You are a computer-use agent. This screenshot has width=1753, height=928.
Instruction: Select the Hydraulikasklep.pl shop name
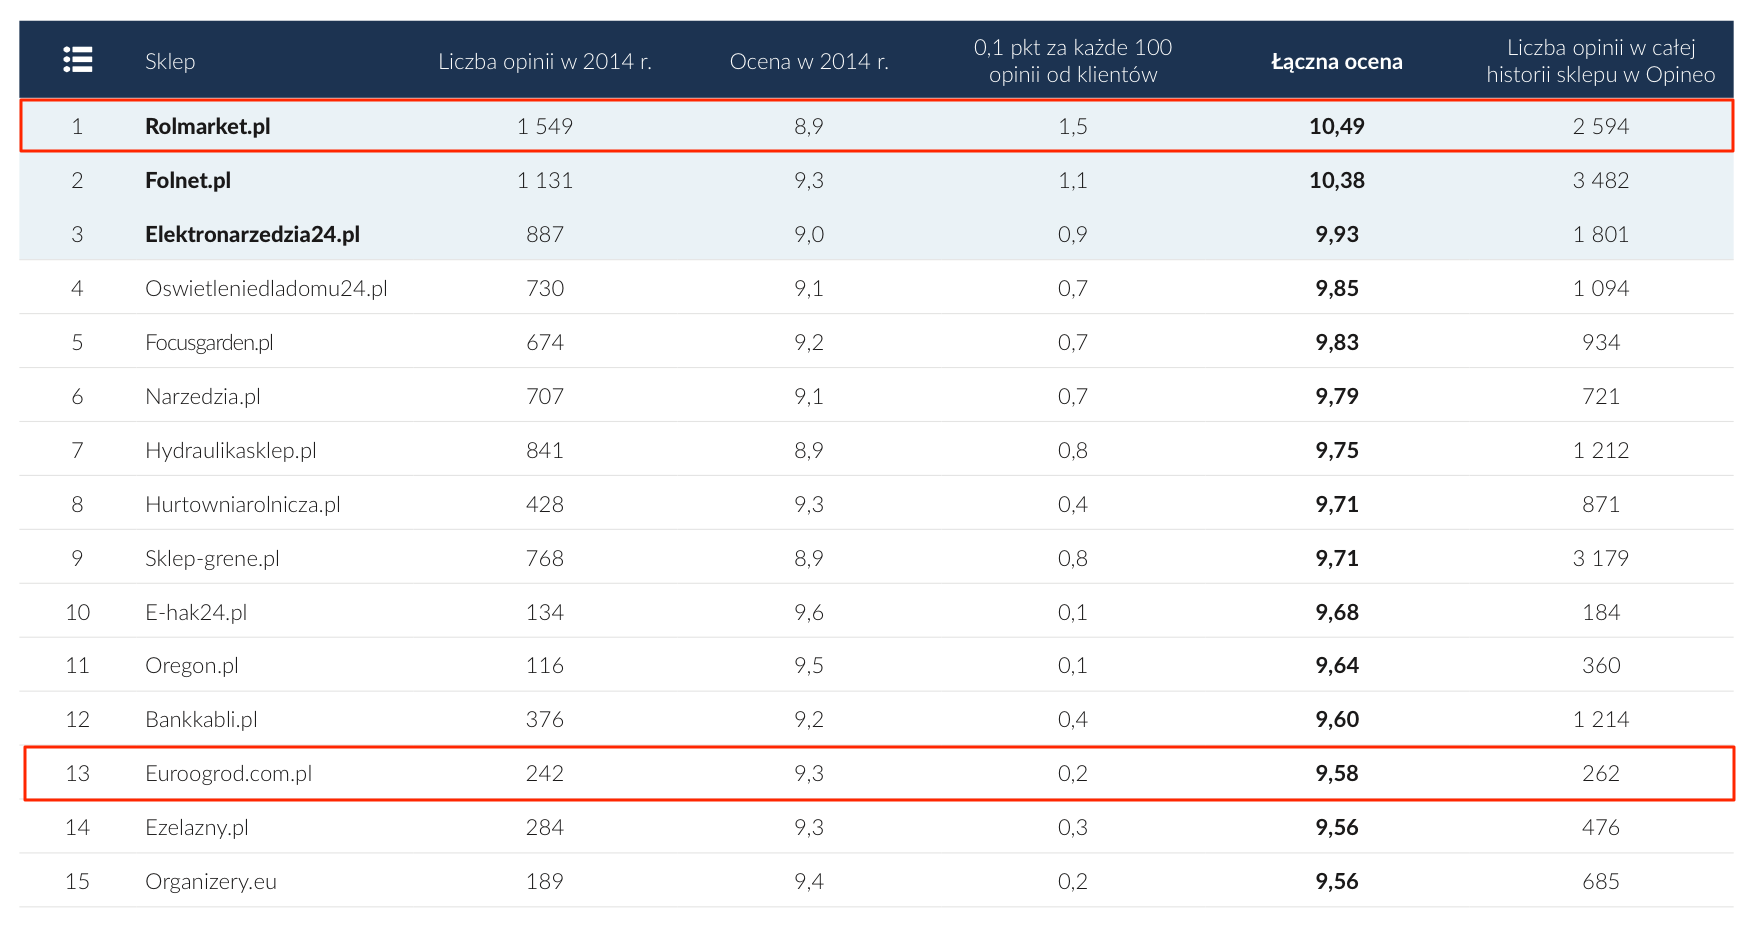pyautogui.click(x=231, y=450)
